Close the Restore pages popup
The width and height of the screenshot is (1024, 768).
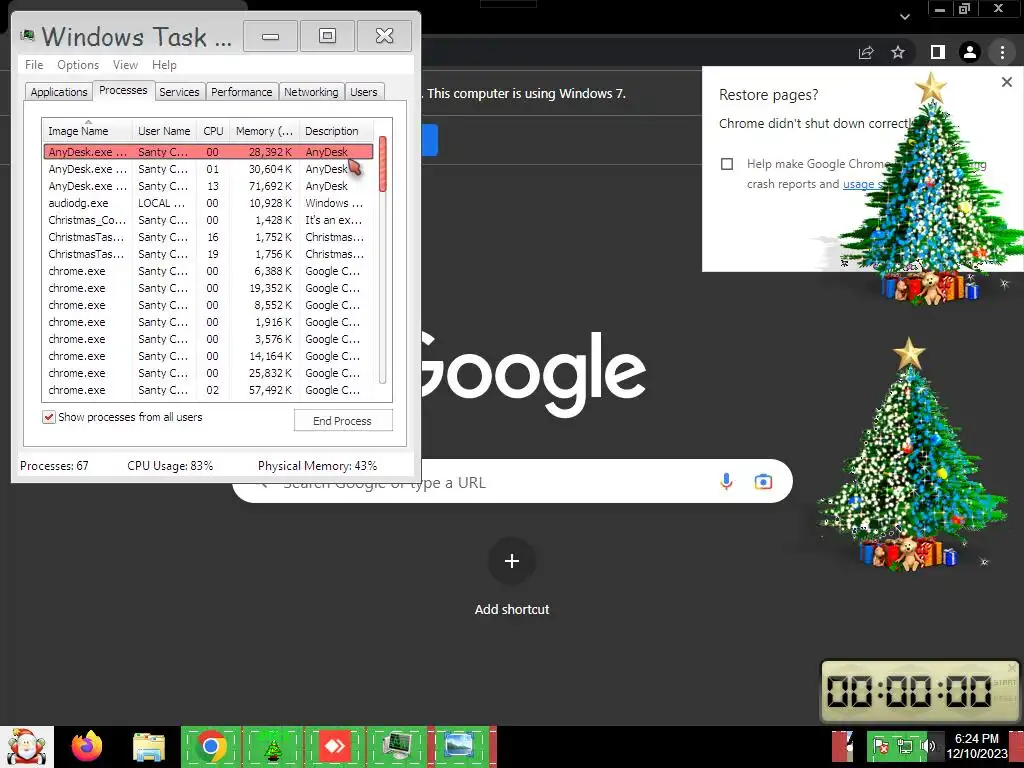(x=1007, y=82)
